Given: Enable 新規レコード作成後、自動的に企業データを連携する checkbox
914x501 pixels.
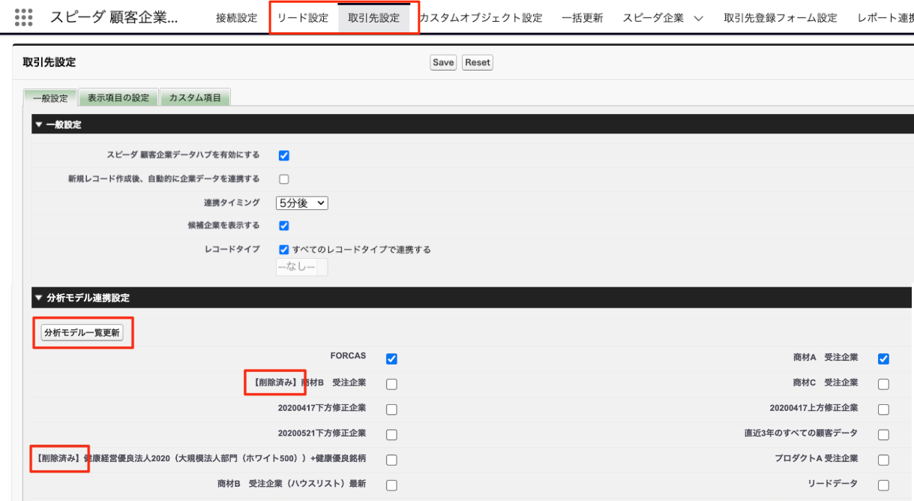Looking at the screenshot, I should click(x=284, y=179).
